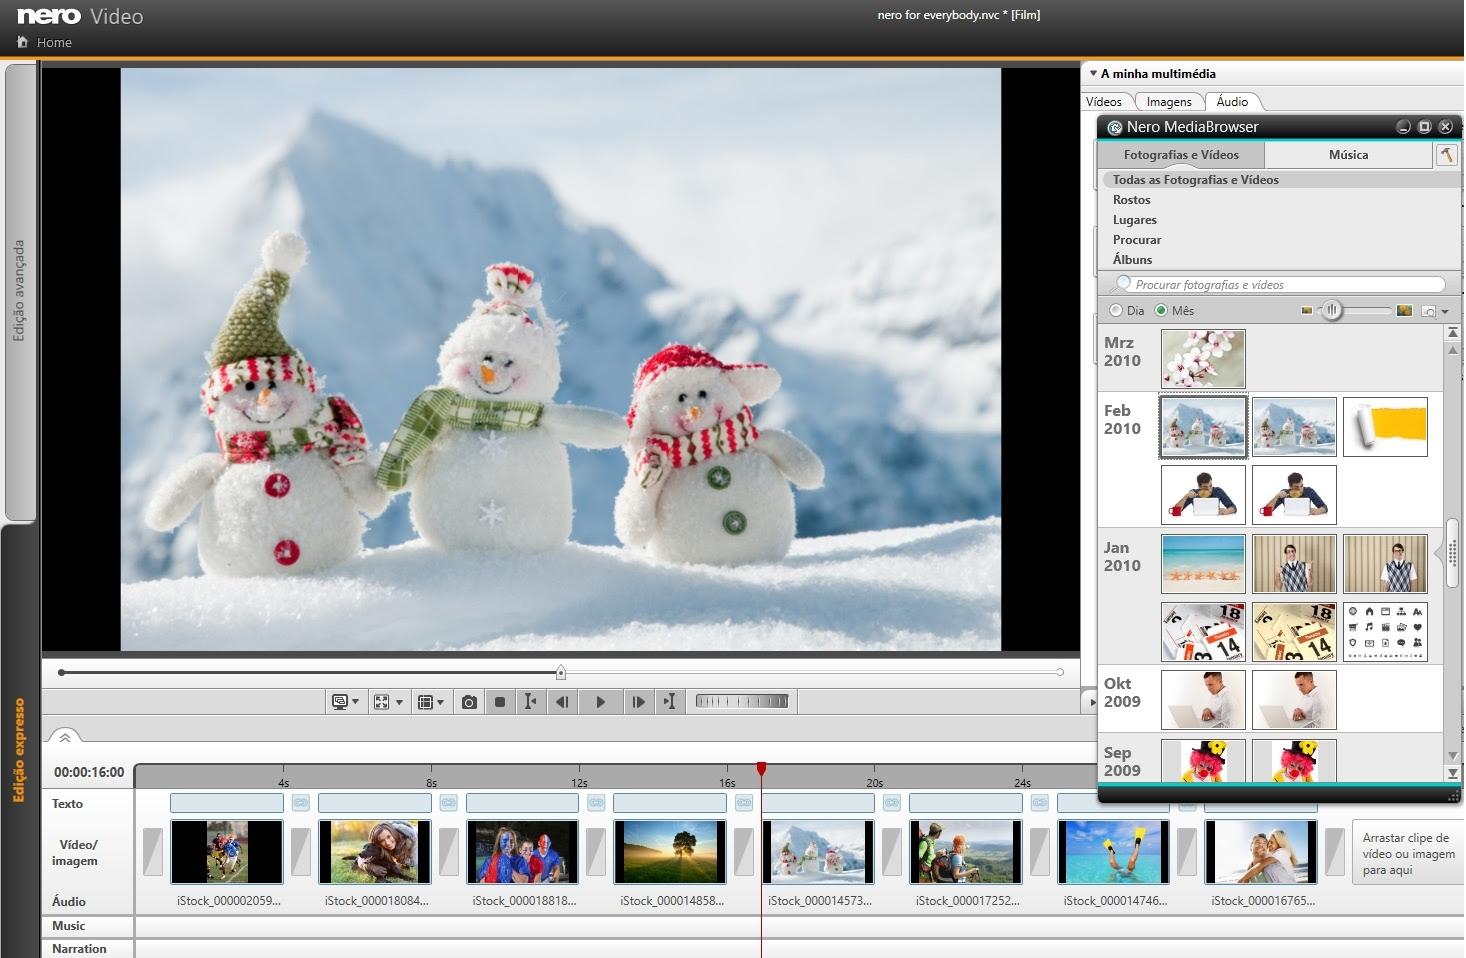Select the Lugares category
Viewport: 1466px width, 958px height.
point(1135,220)
